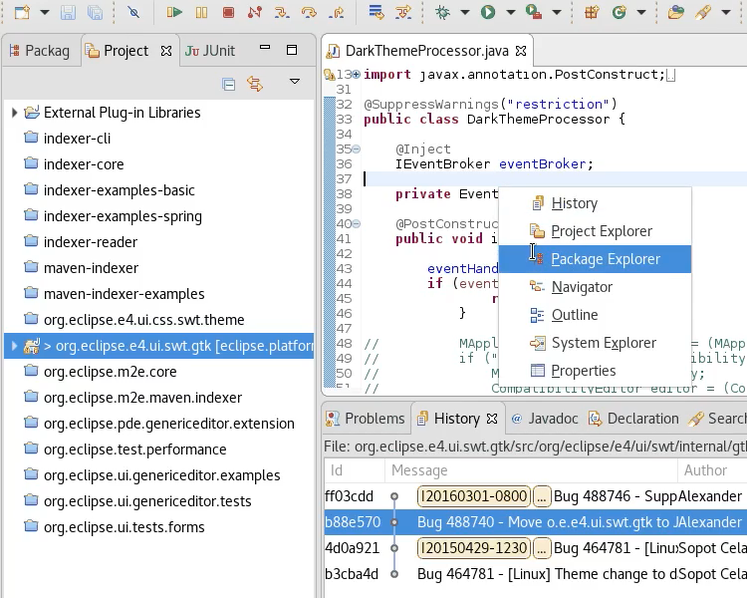
Task: Toggle Skip All Breakpoints
Action: [x=134, y=12]
